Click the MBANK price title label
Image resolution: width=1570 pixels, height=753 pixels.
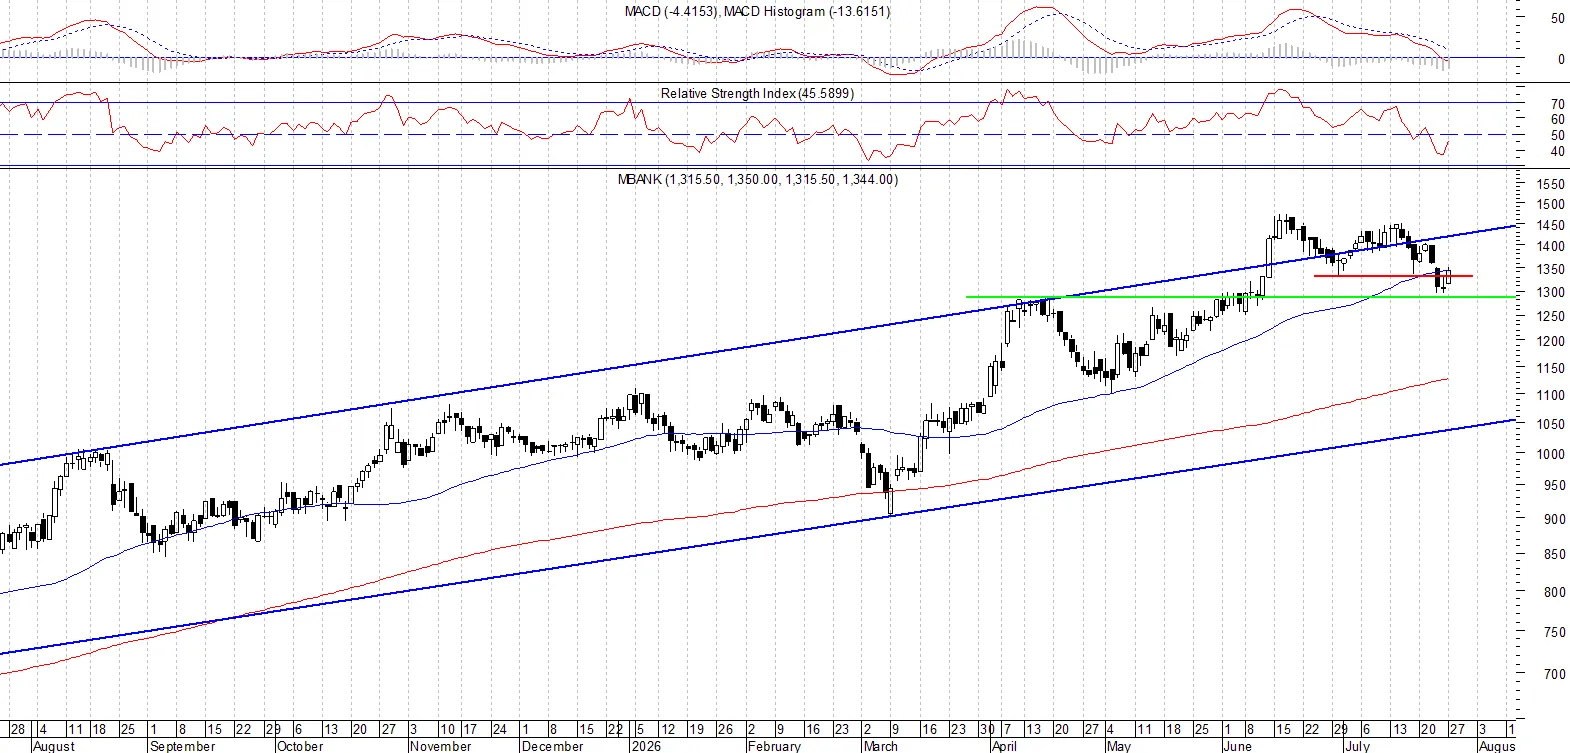click(757, 180)
